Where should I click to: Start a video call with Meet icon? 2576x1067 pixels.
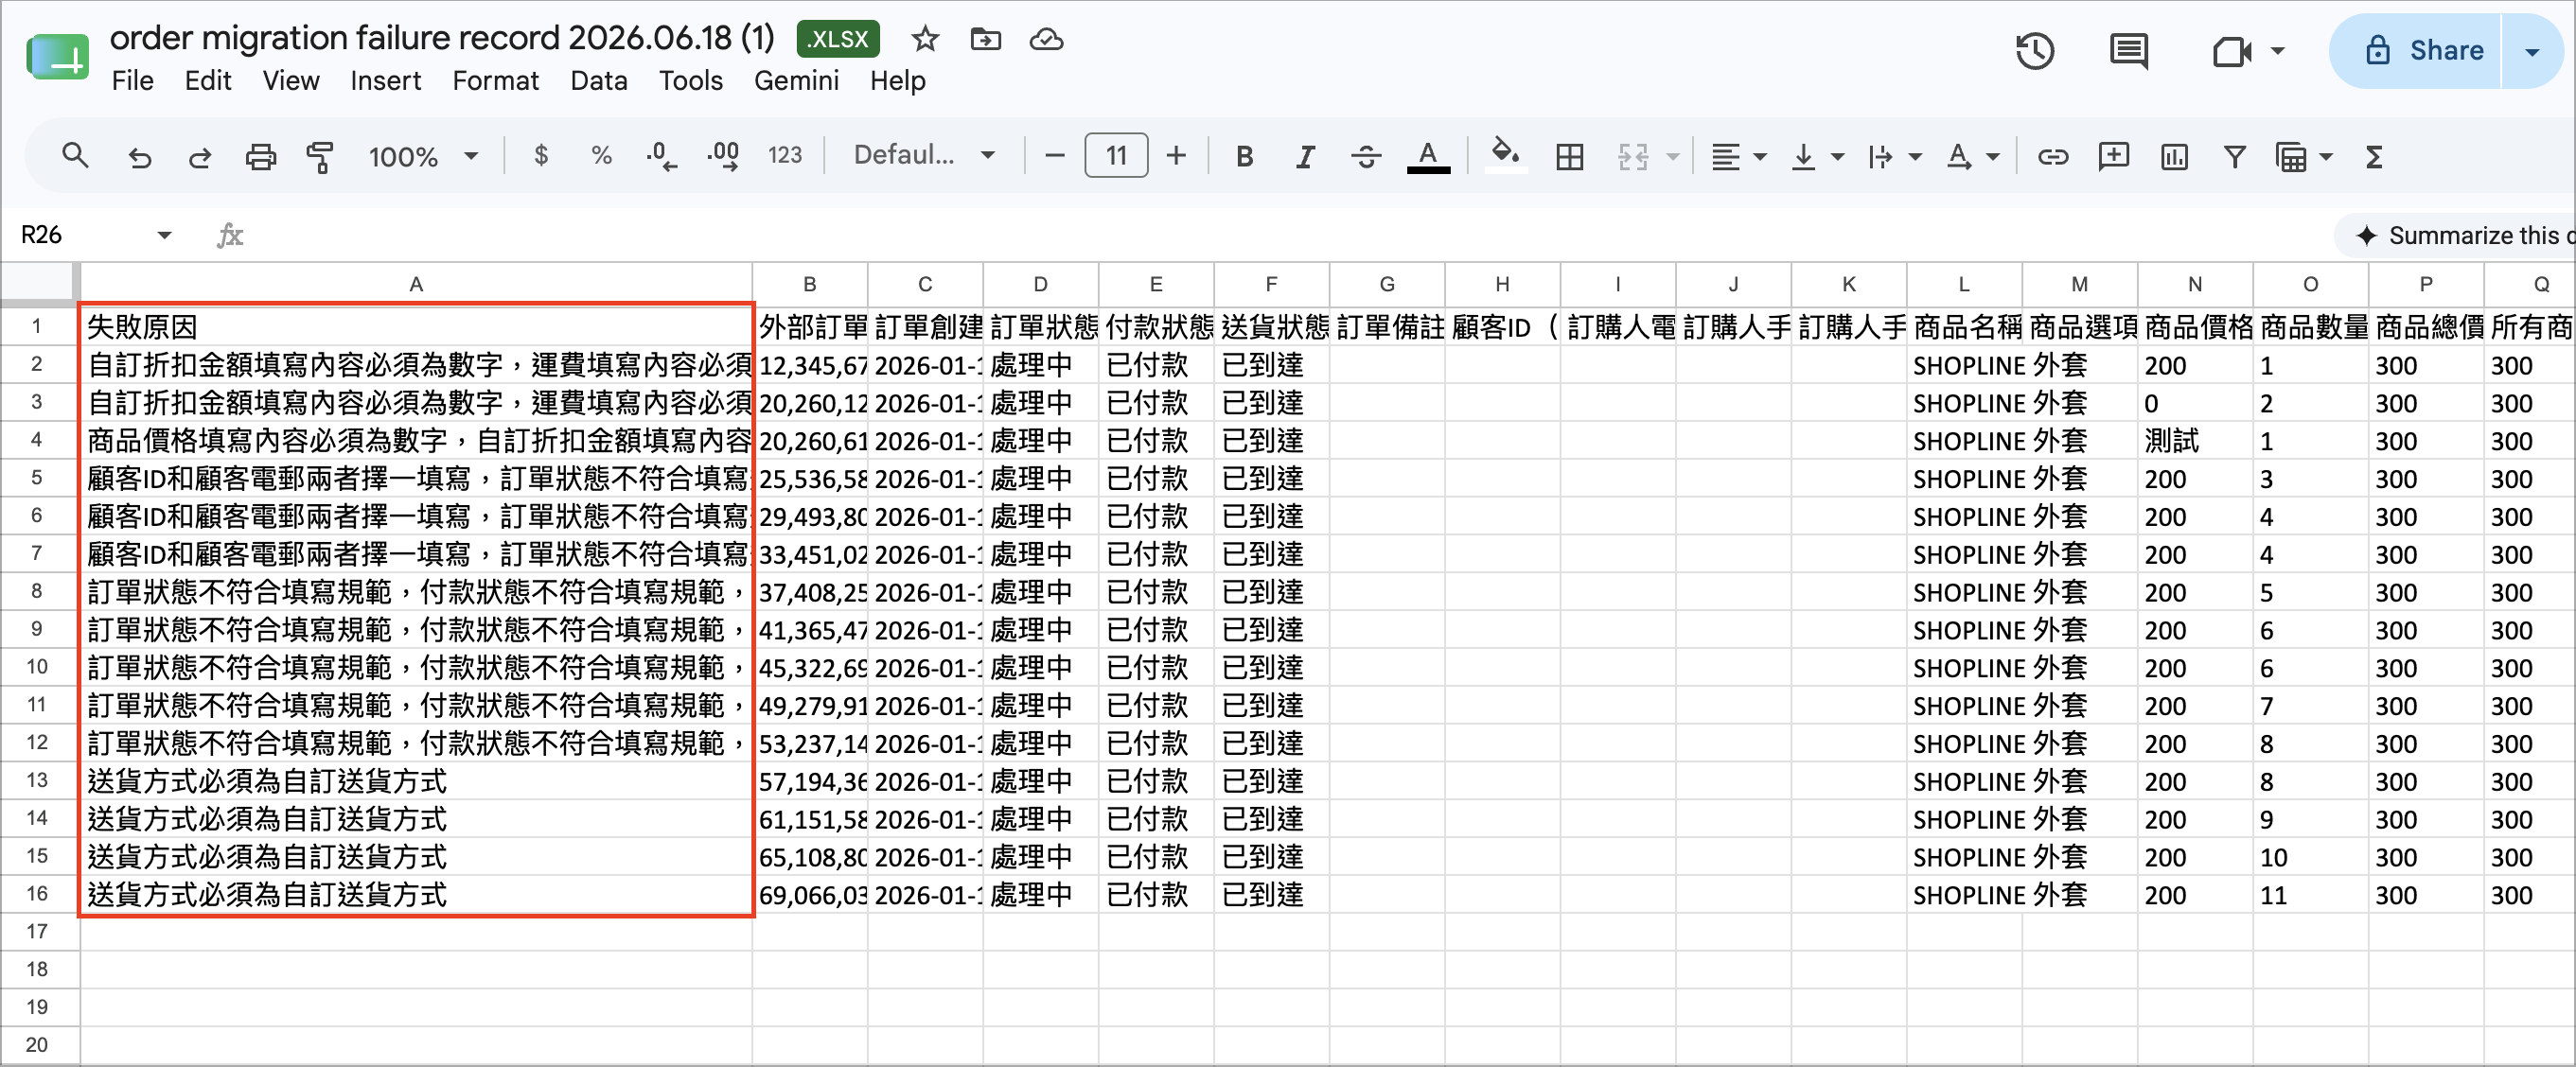(x=2232, y=51)
